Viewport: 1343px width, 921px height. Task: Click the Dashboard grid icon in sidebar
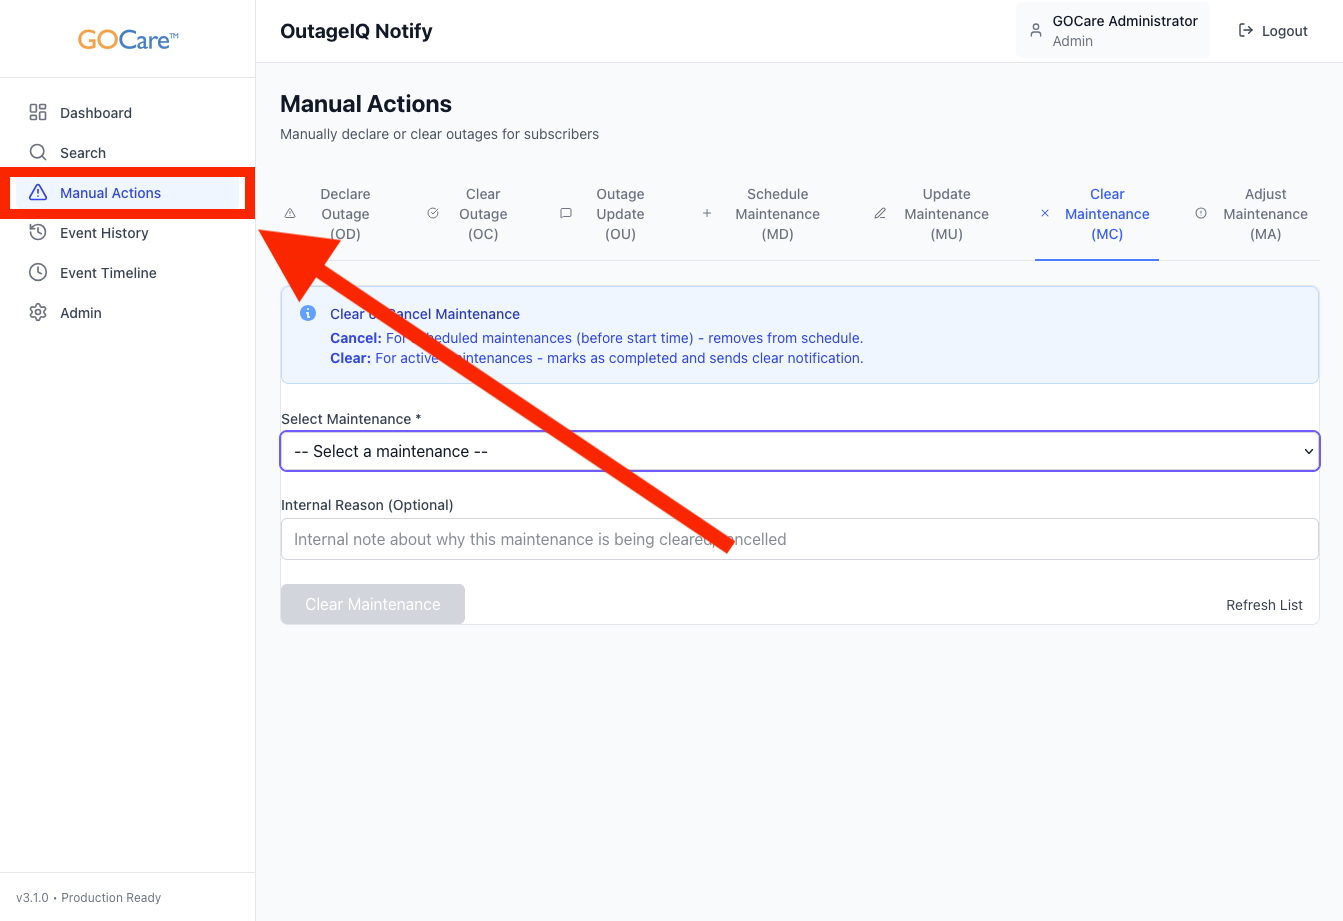[38, 113]
